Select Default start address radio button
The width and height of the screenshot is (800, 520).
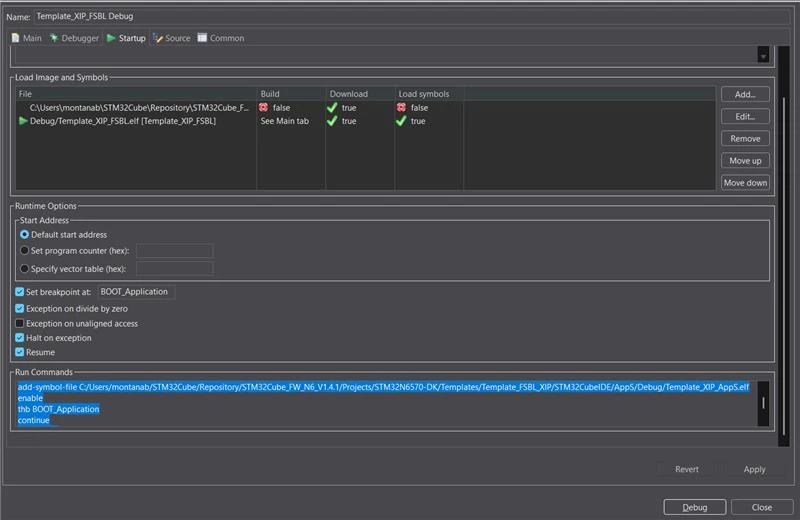[x=24, y=235]
